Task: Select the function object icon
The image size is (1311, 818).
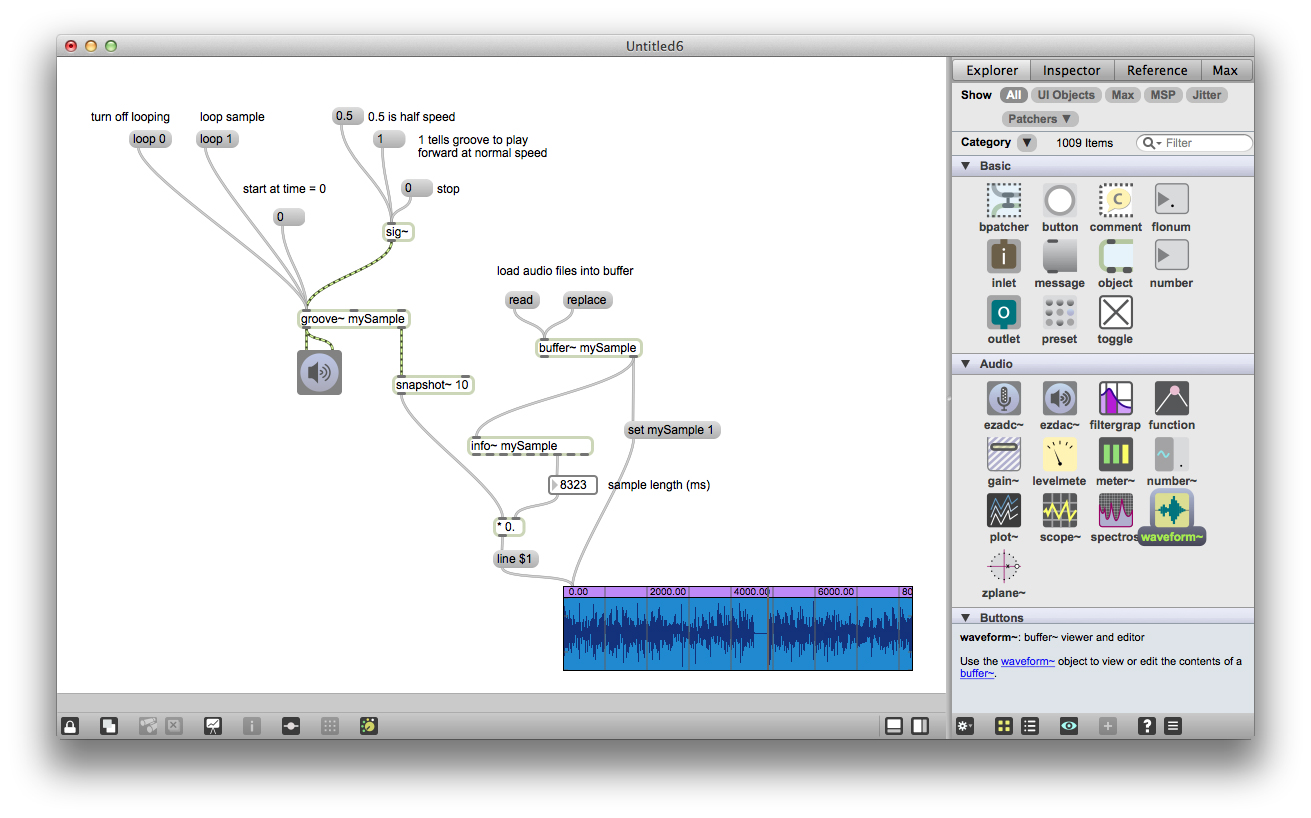Action: coord(1171,399)
